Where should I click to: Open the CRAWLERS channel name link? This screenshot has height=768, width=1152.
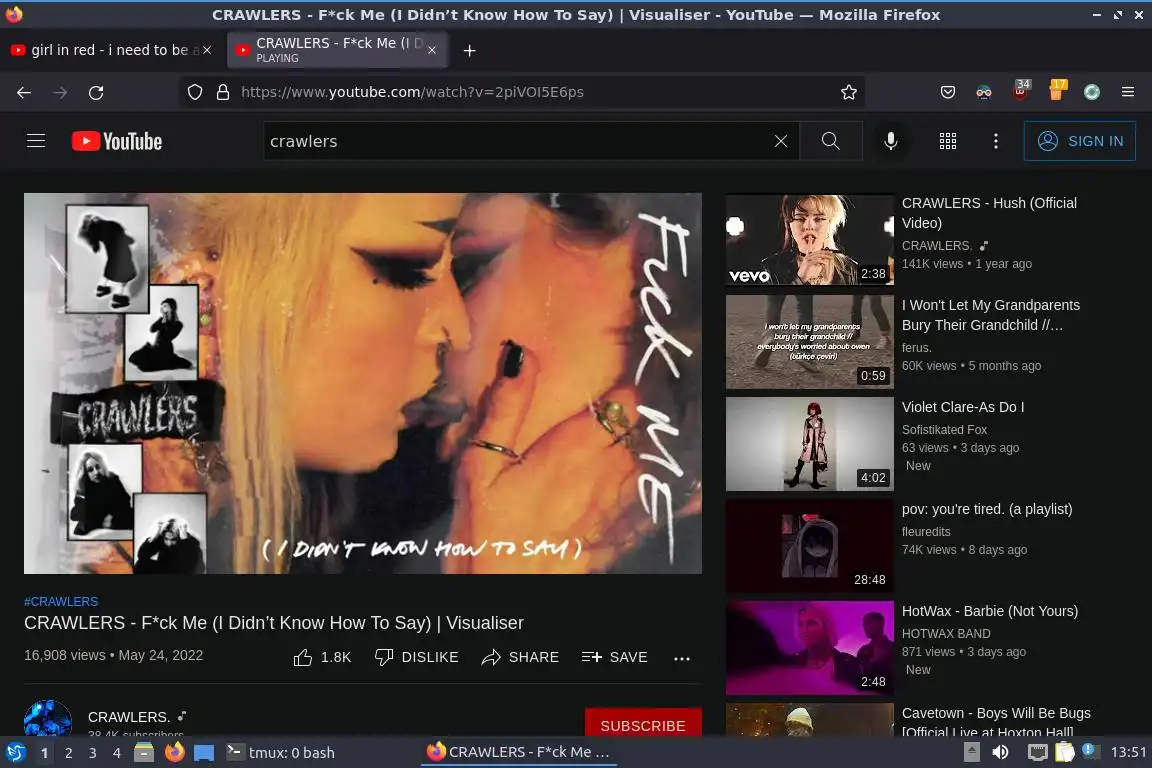(x=129, y=717)
